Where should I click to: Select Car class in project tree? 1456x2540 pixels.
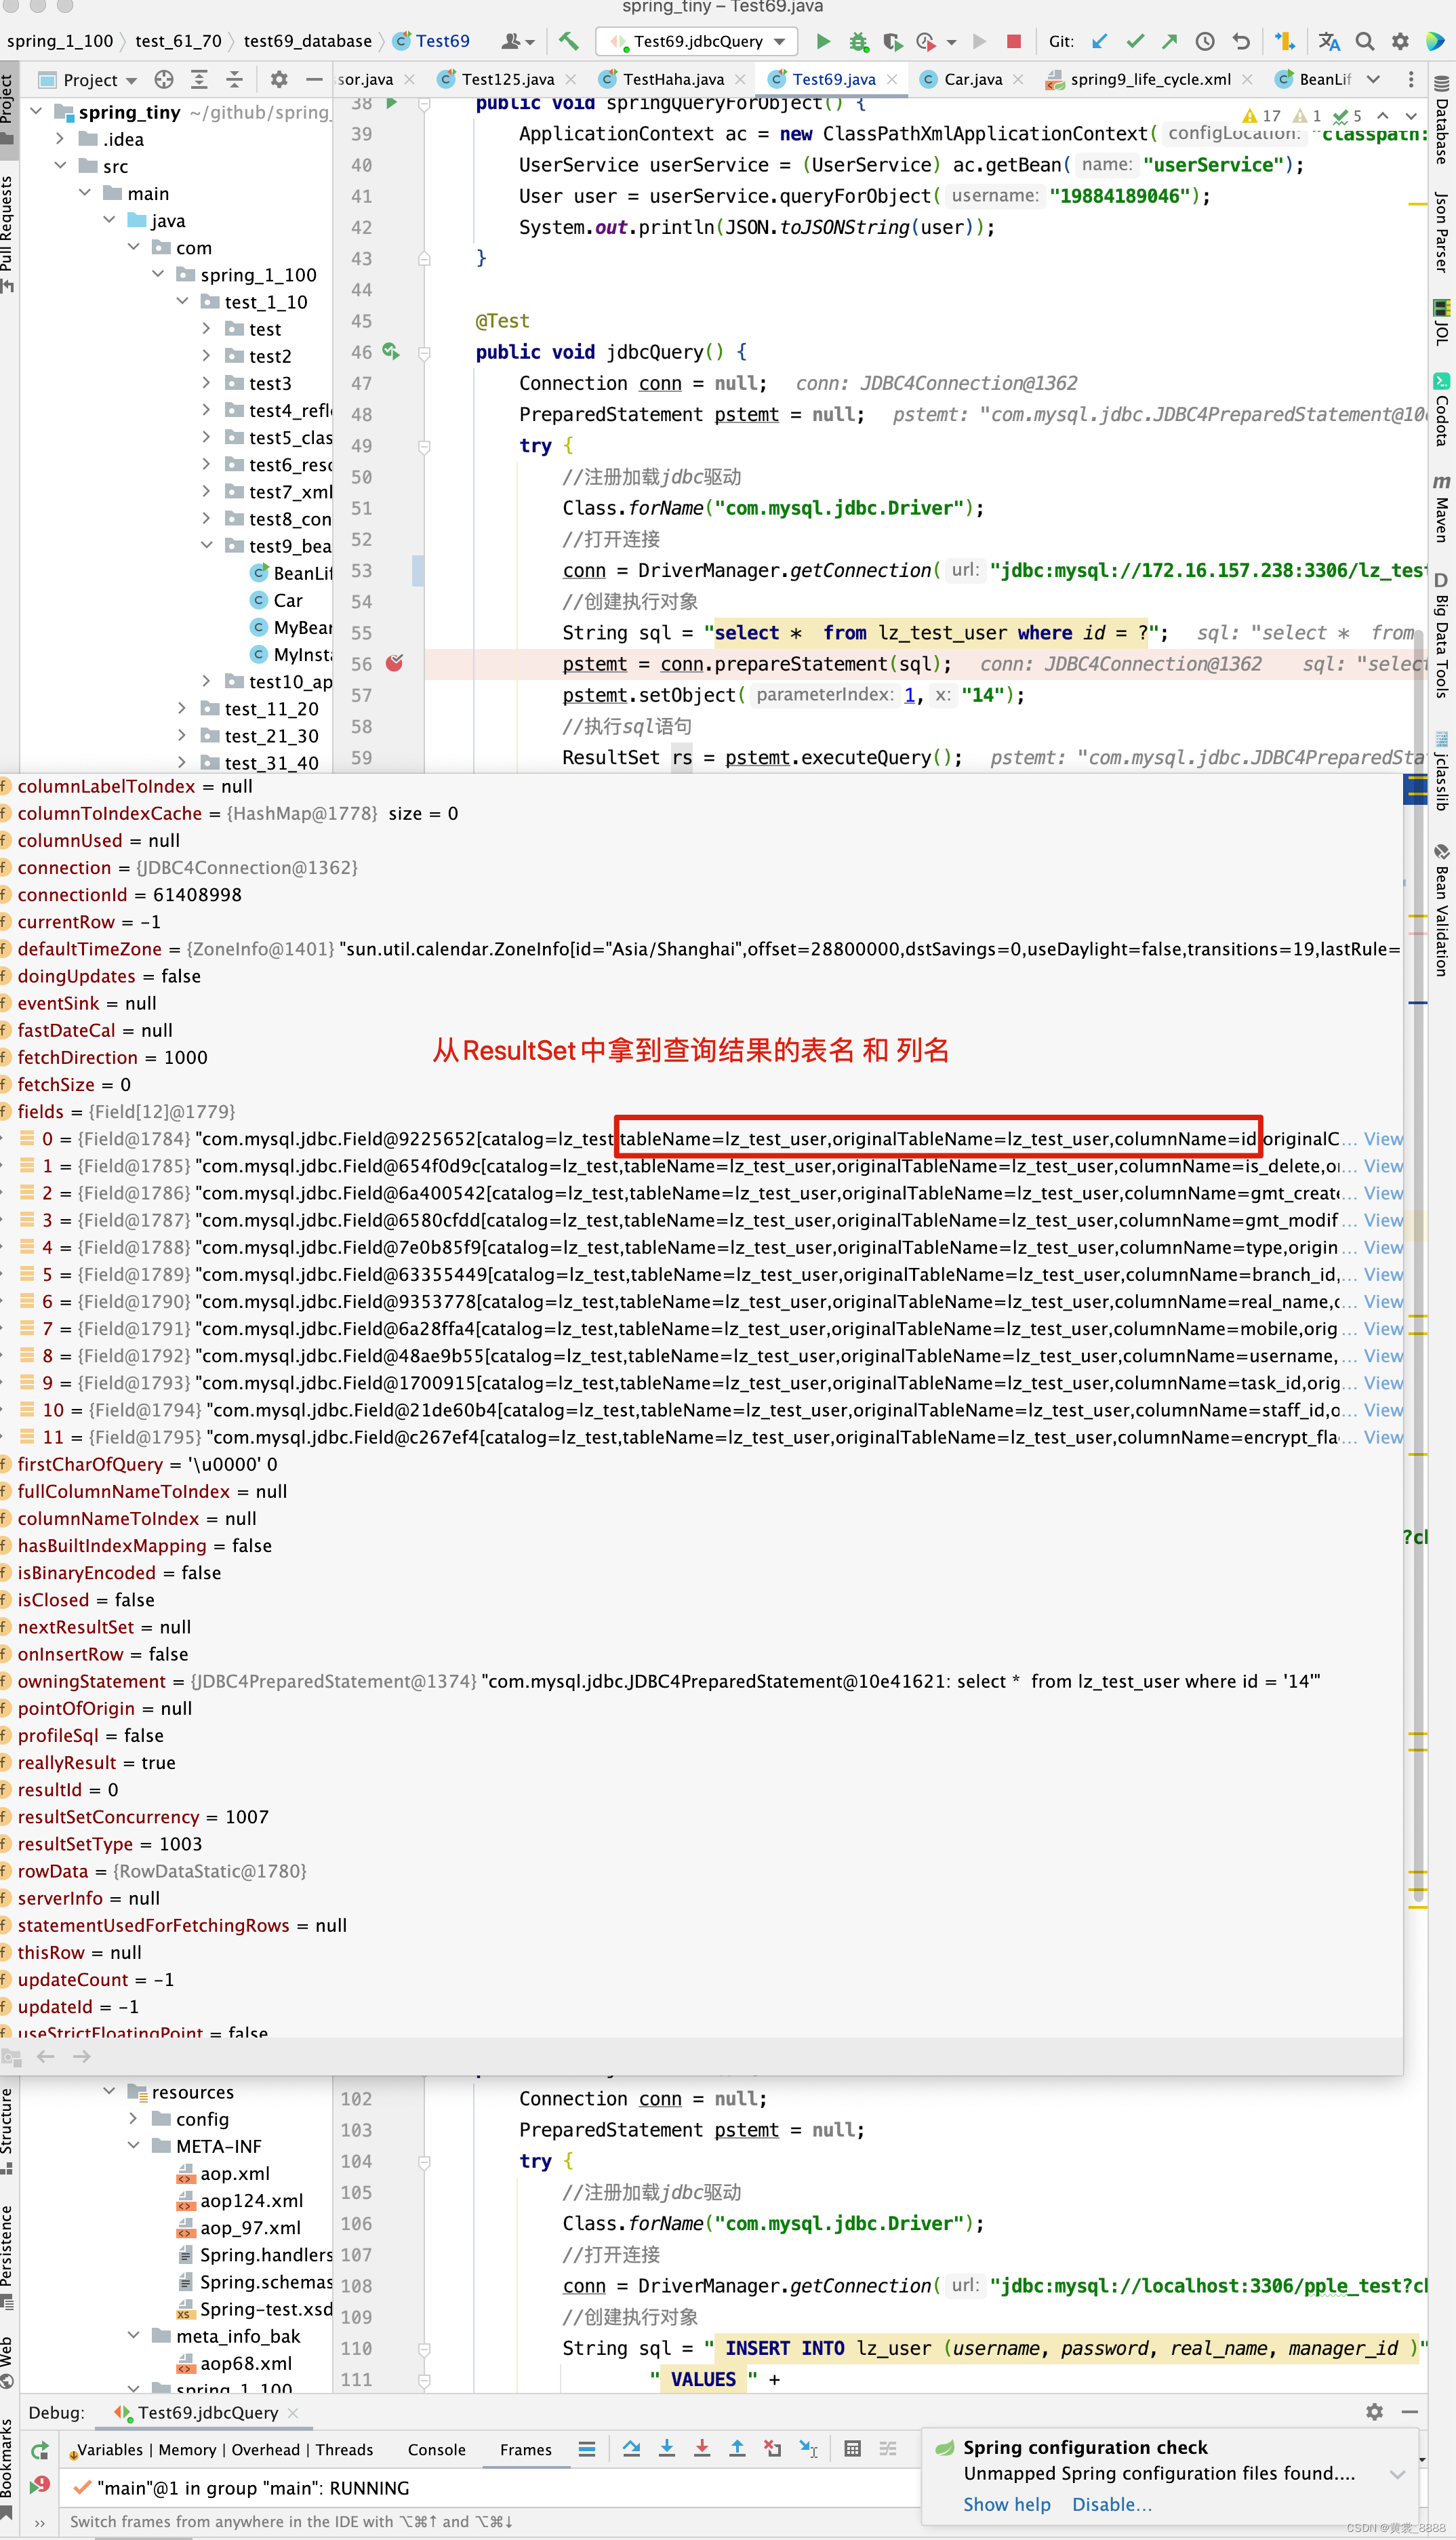pyautogui.click(x=288, y=600)
